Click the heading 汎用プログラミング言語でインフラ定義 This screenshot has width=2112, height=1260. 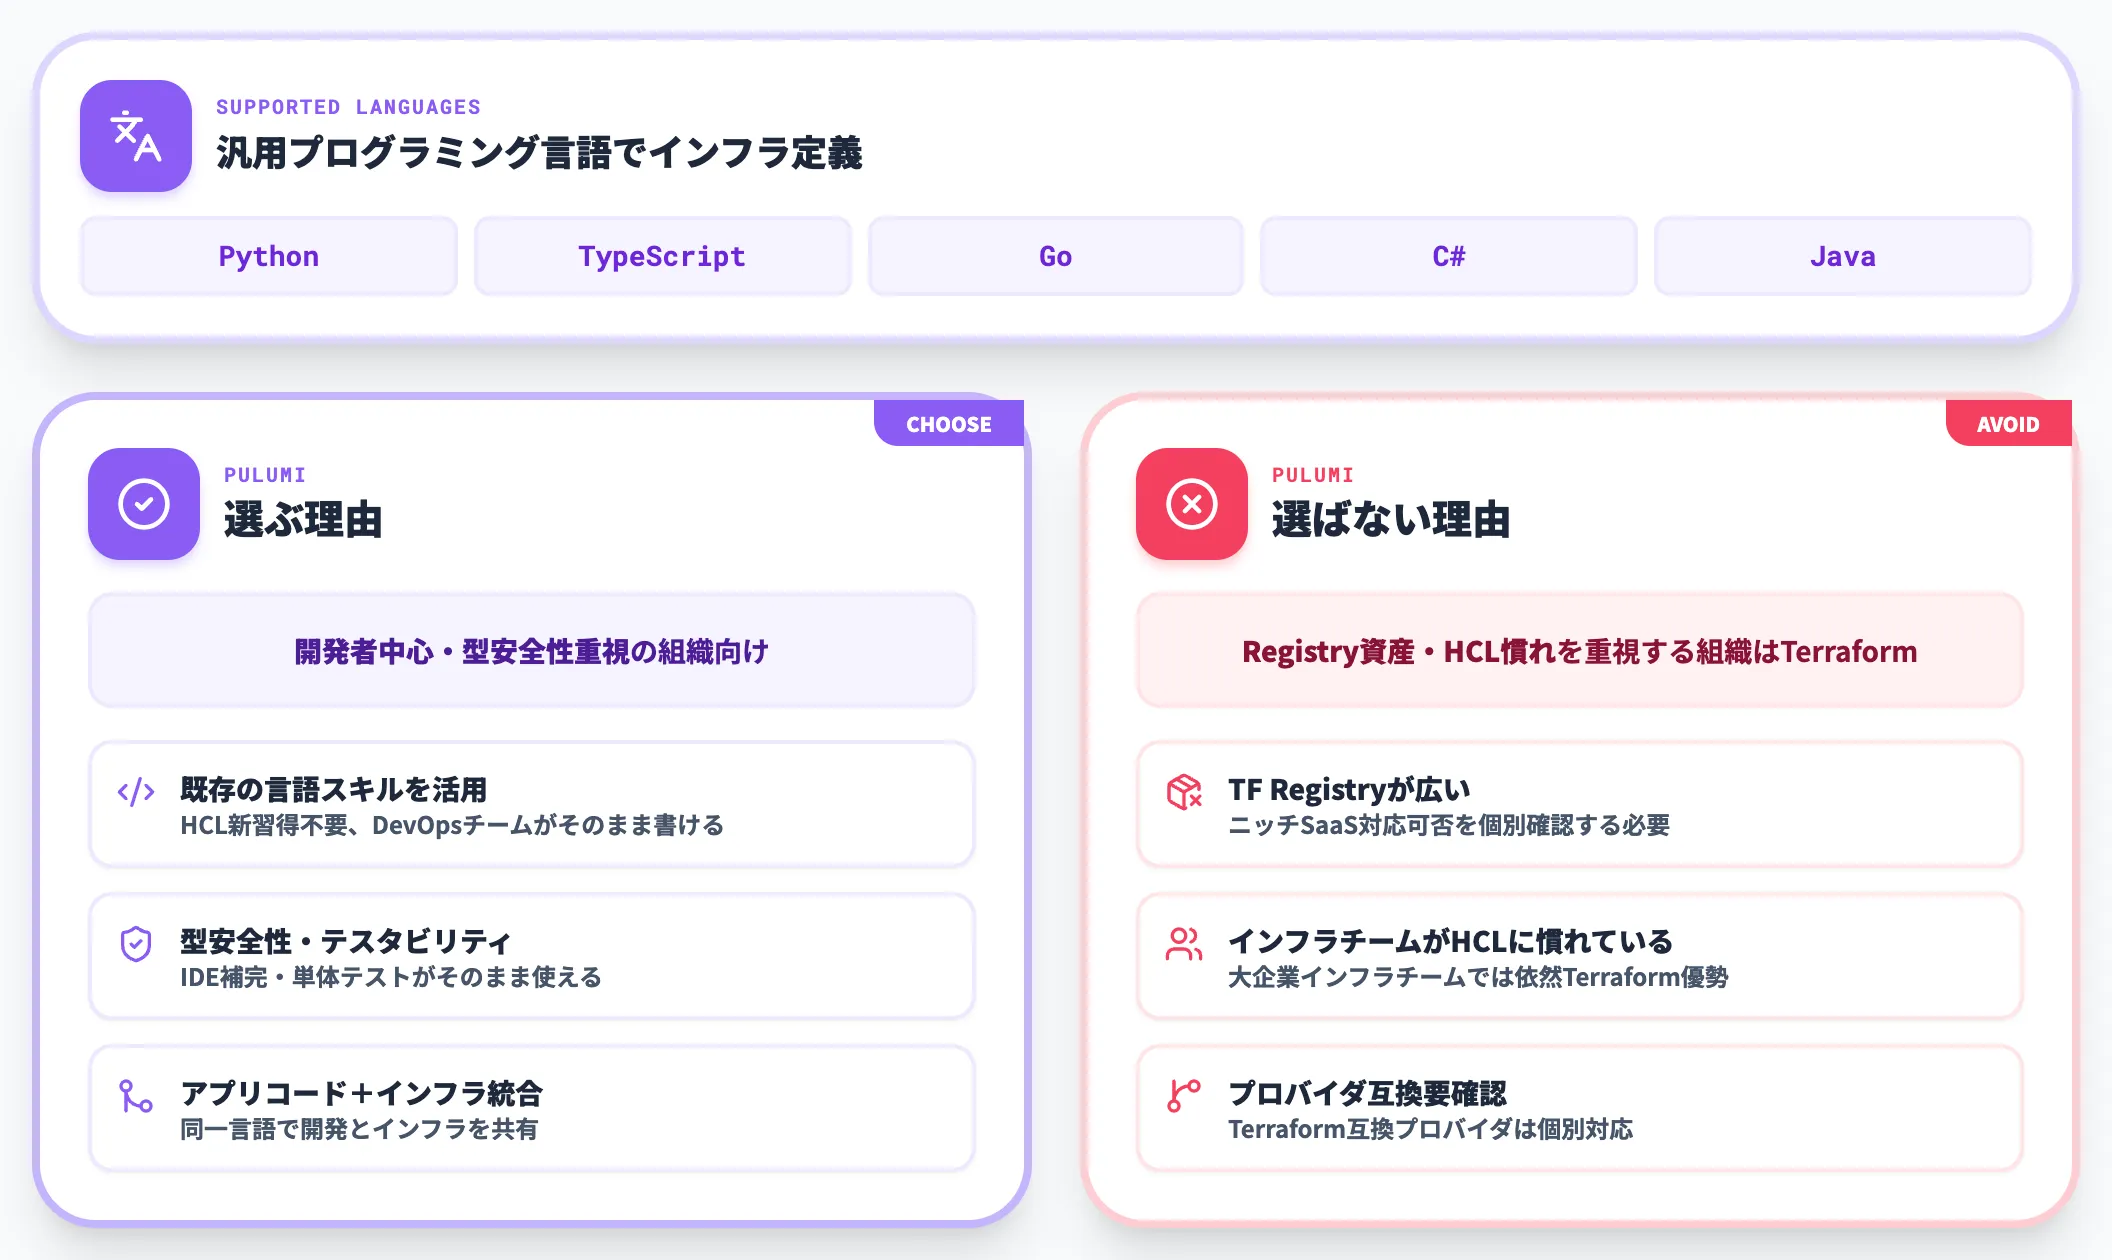pyautogui.click(x=539, y=153)
